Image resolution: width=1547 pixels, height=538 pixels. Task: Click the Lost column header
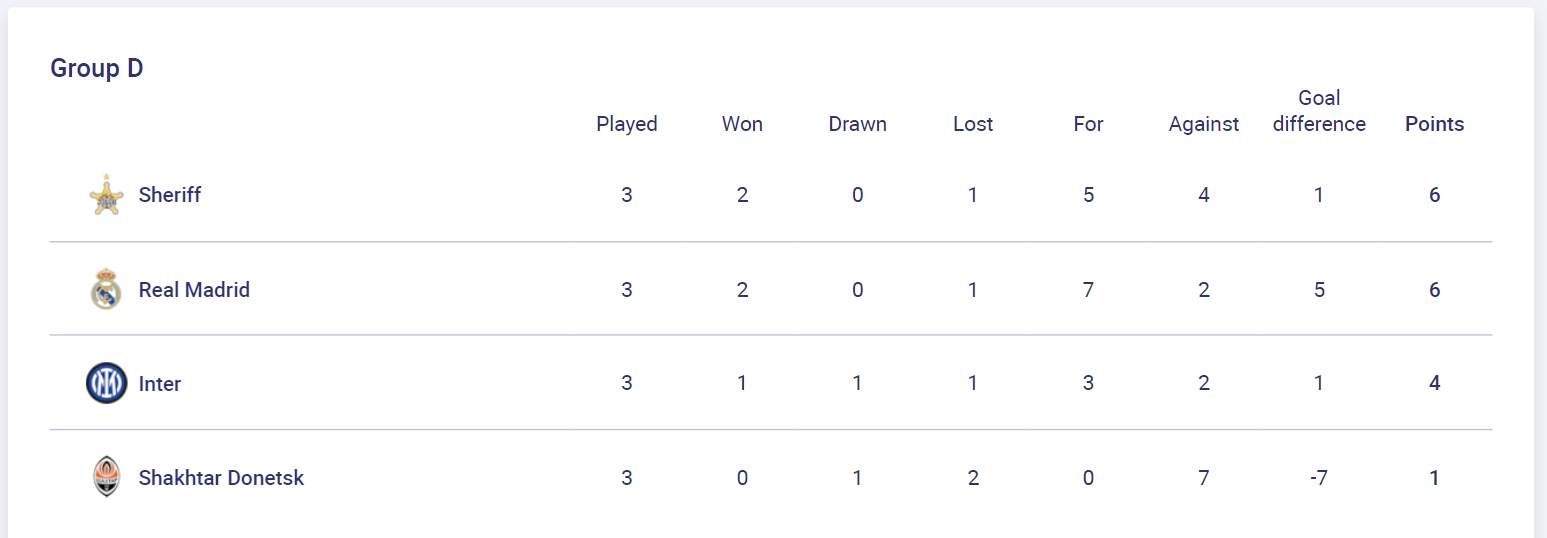click(x=973, y=124)
